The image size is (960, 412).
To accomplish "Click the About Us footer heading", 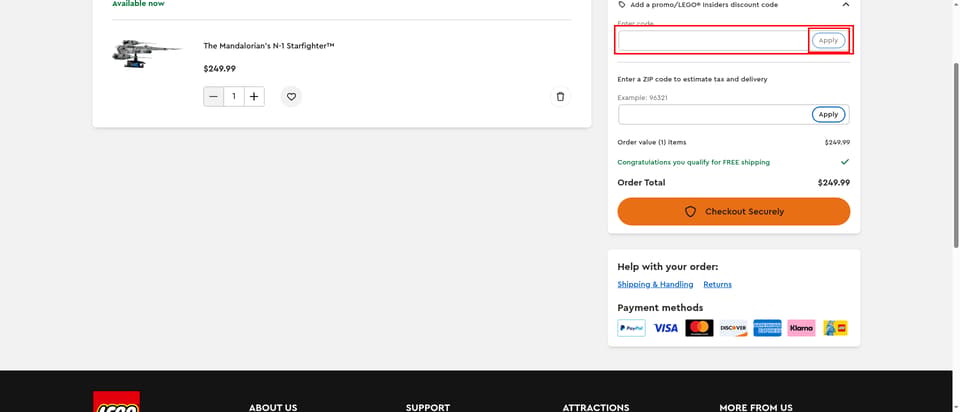I will tap(273, 408).
